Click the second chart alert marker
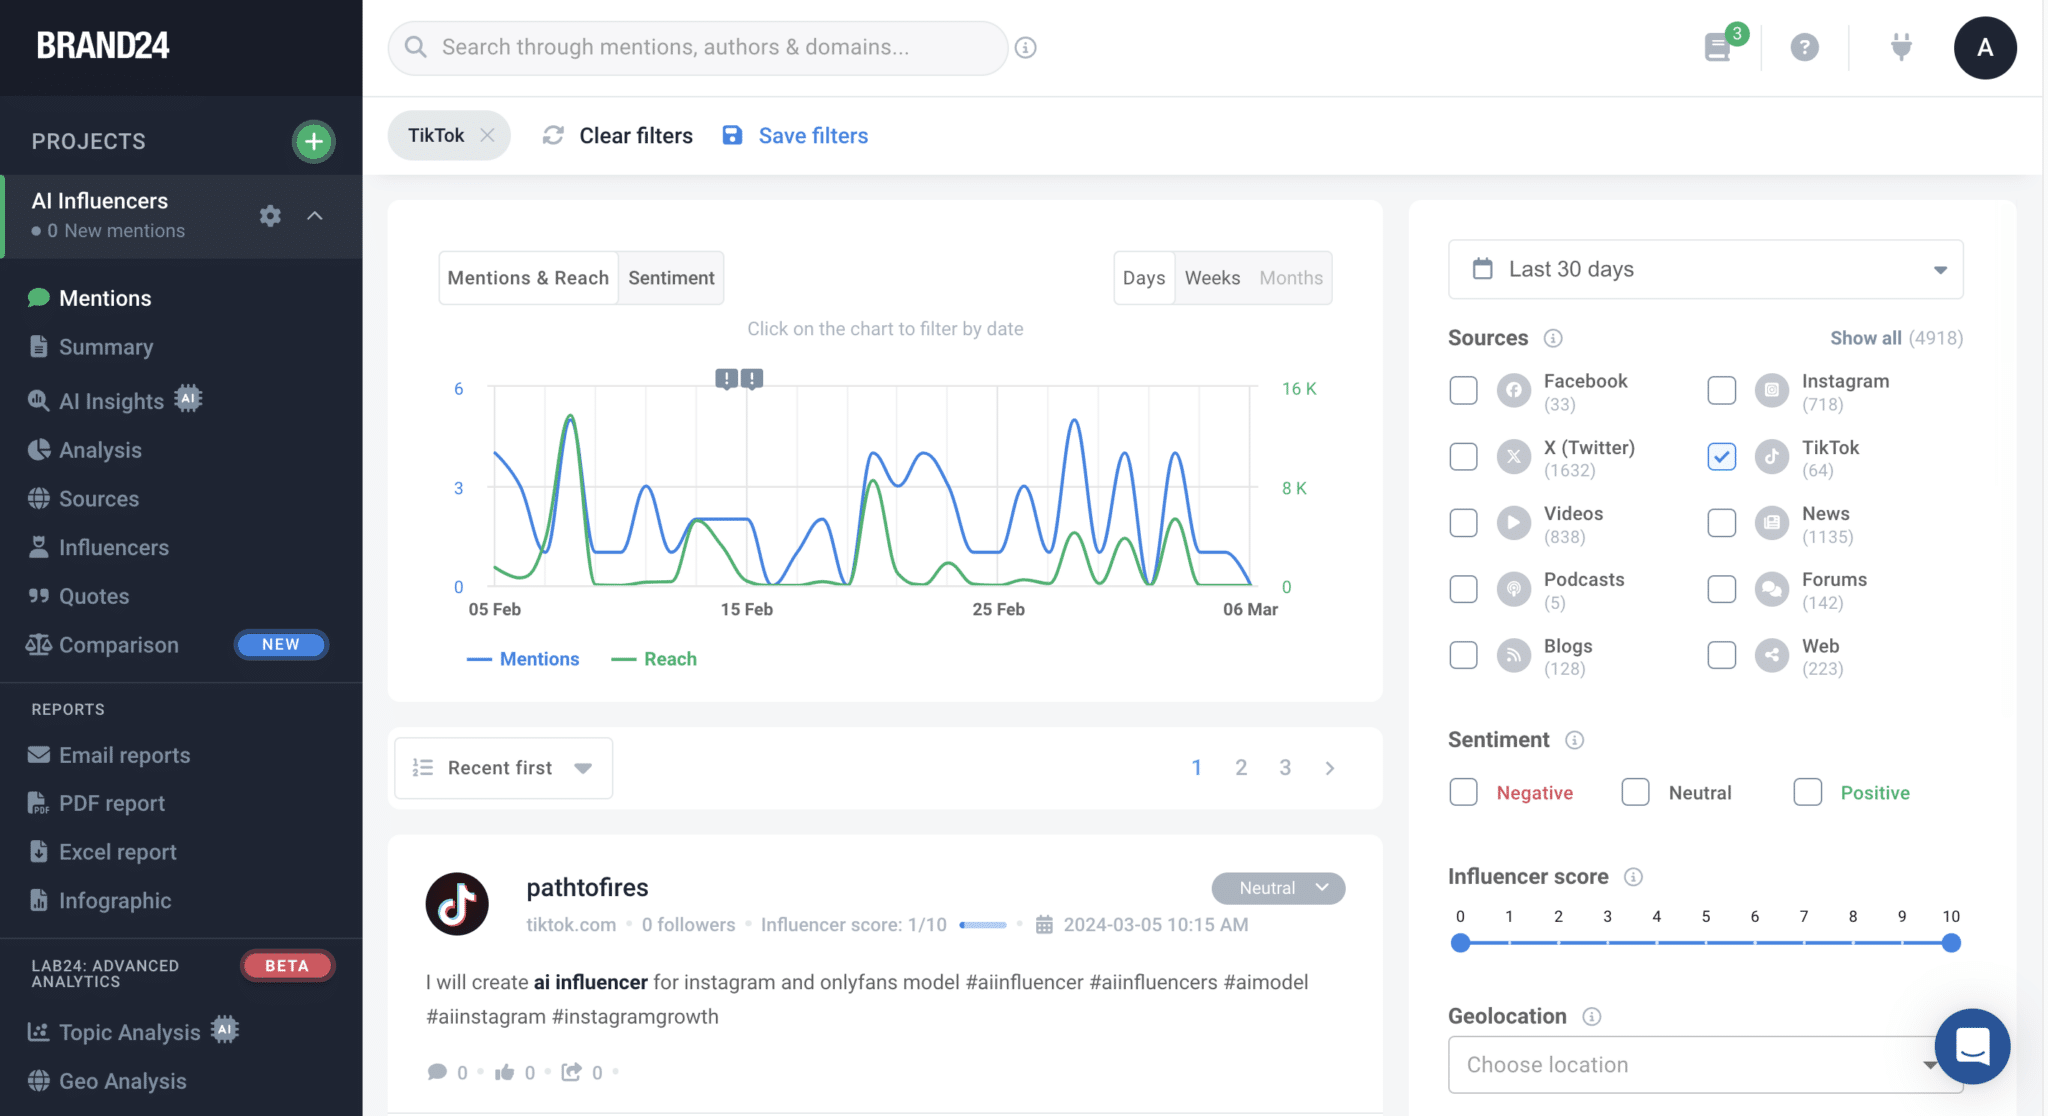Viewport: 2048px width, 1116px height. tap(752, 379)
